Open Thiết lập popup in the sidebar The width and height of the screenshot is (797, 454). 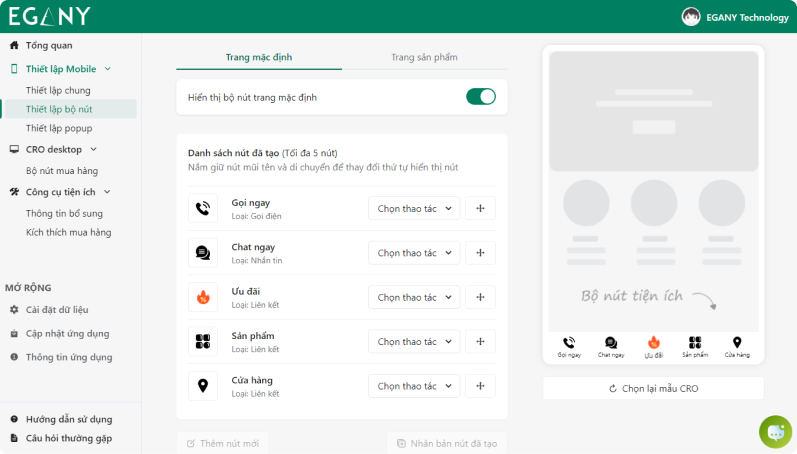[x=59, y=128]
